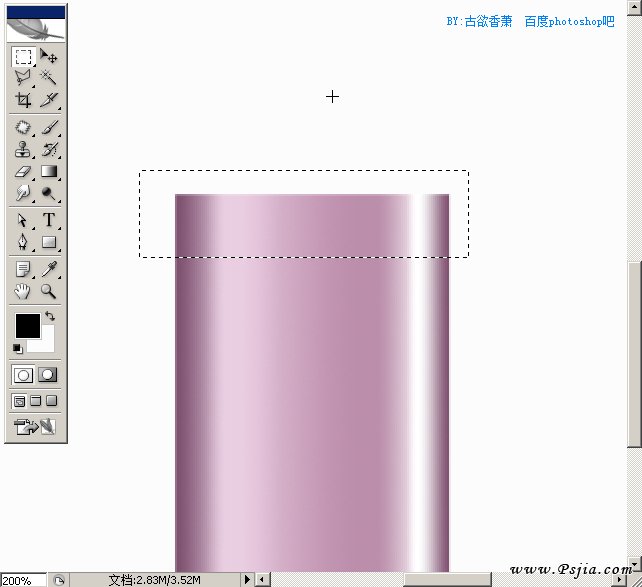Image resolution: width=642 pixels, height=587 pixels.
Task: Select the Magic Wand tool
Action: click(x=49, y=77)
